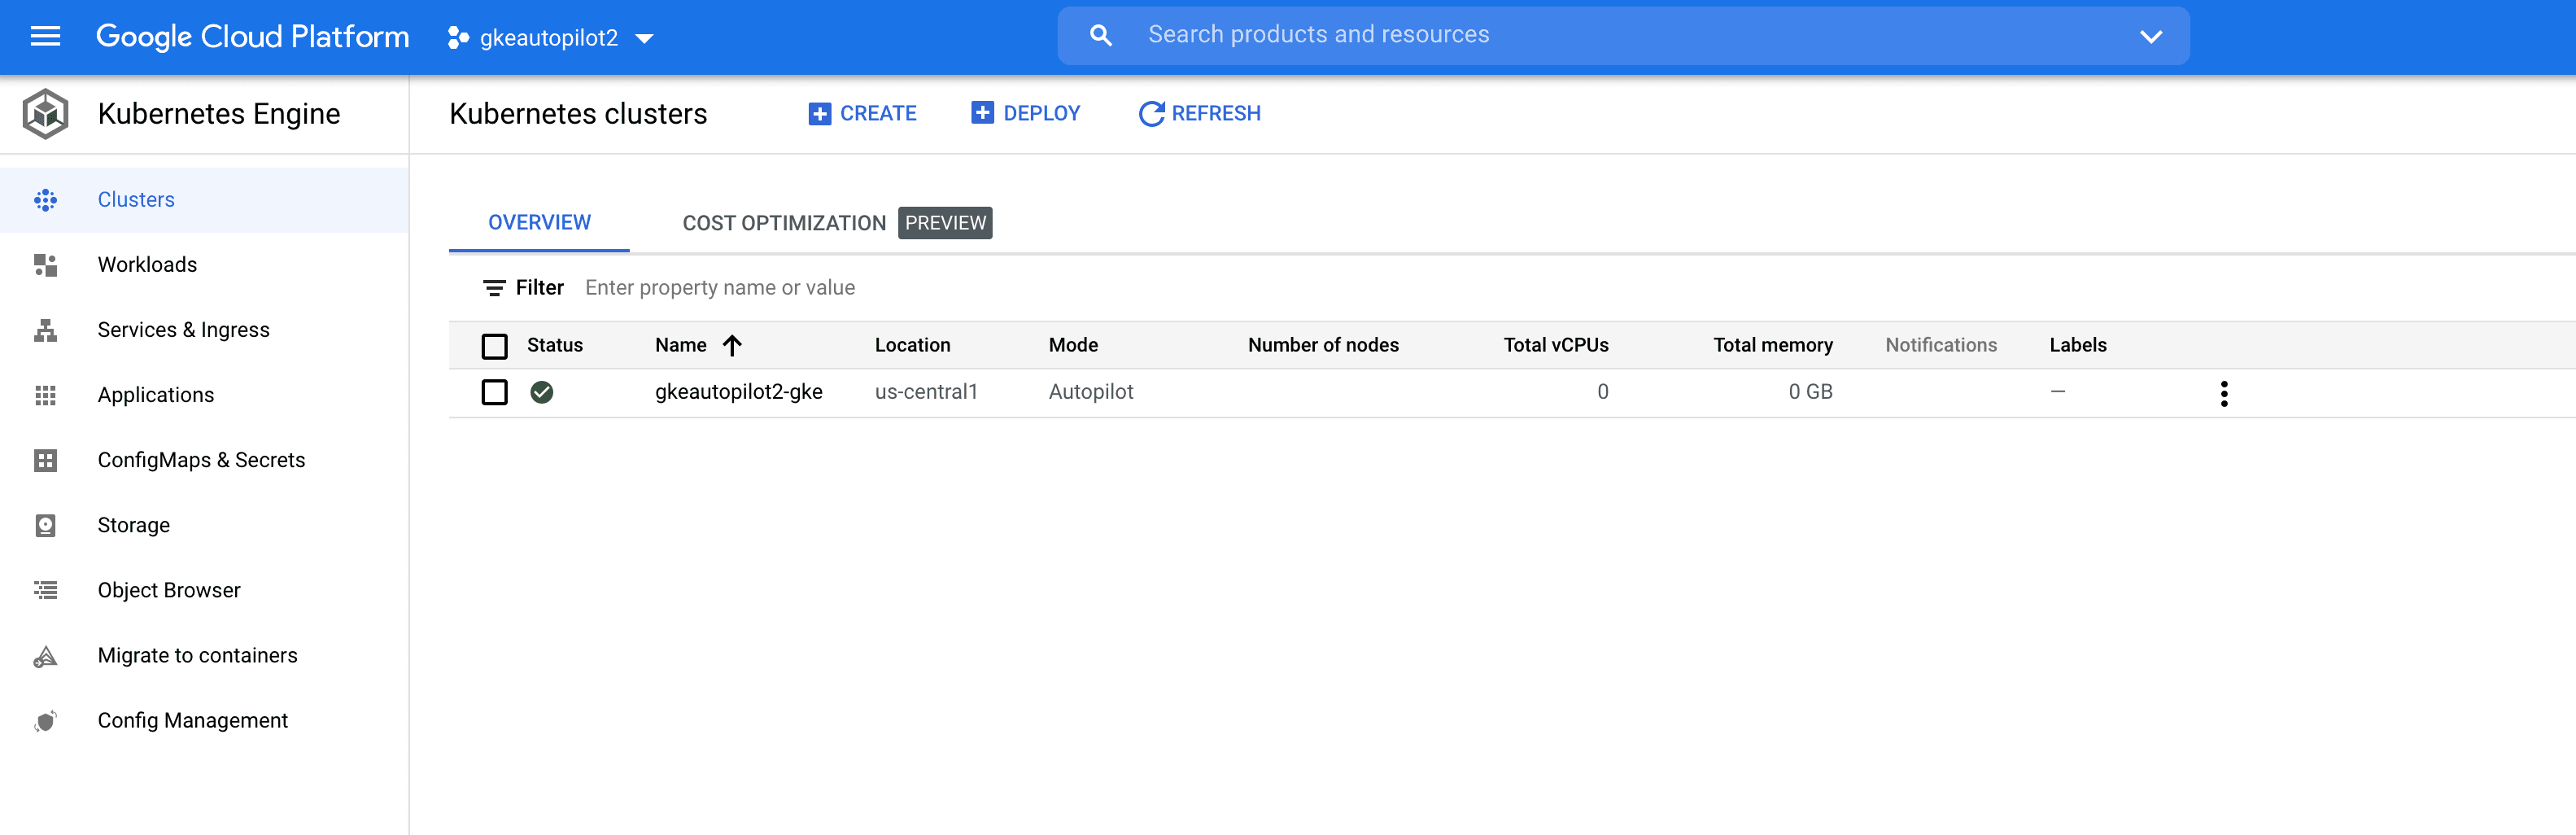Image resolution: width=2576 pixels, height=835 pixels.
Task: Open the gkeautopilot2 project selector dropdown
Action: [550, 38]
